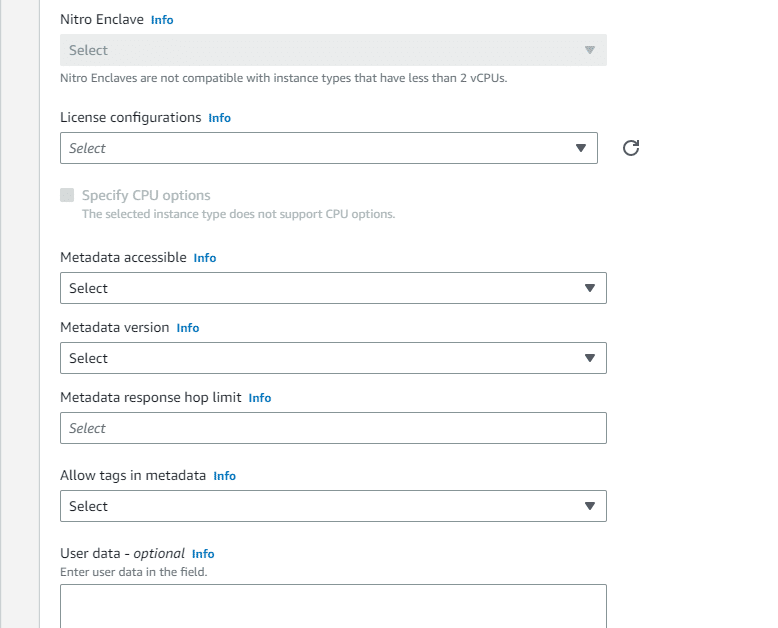Open Info link for Metadata response hop limit
The image size is (778, 628).
(x=259, y=398)
